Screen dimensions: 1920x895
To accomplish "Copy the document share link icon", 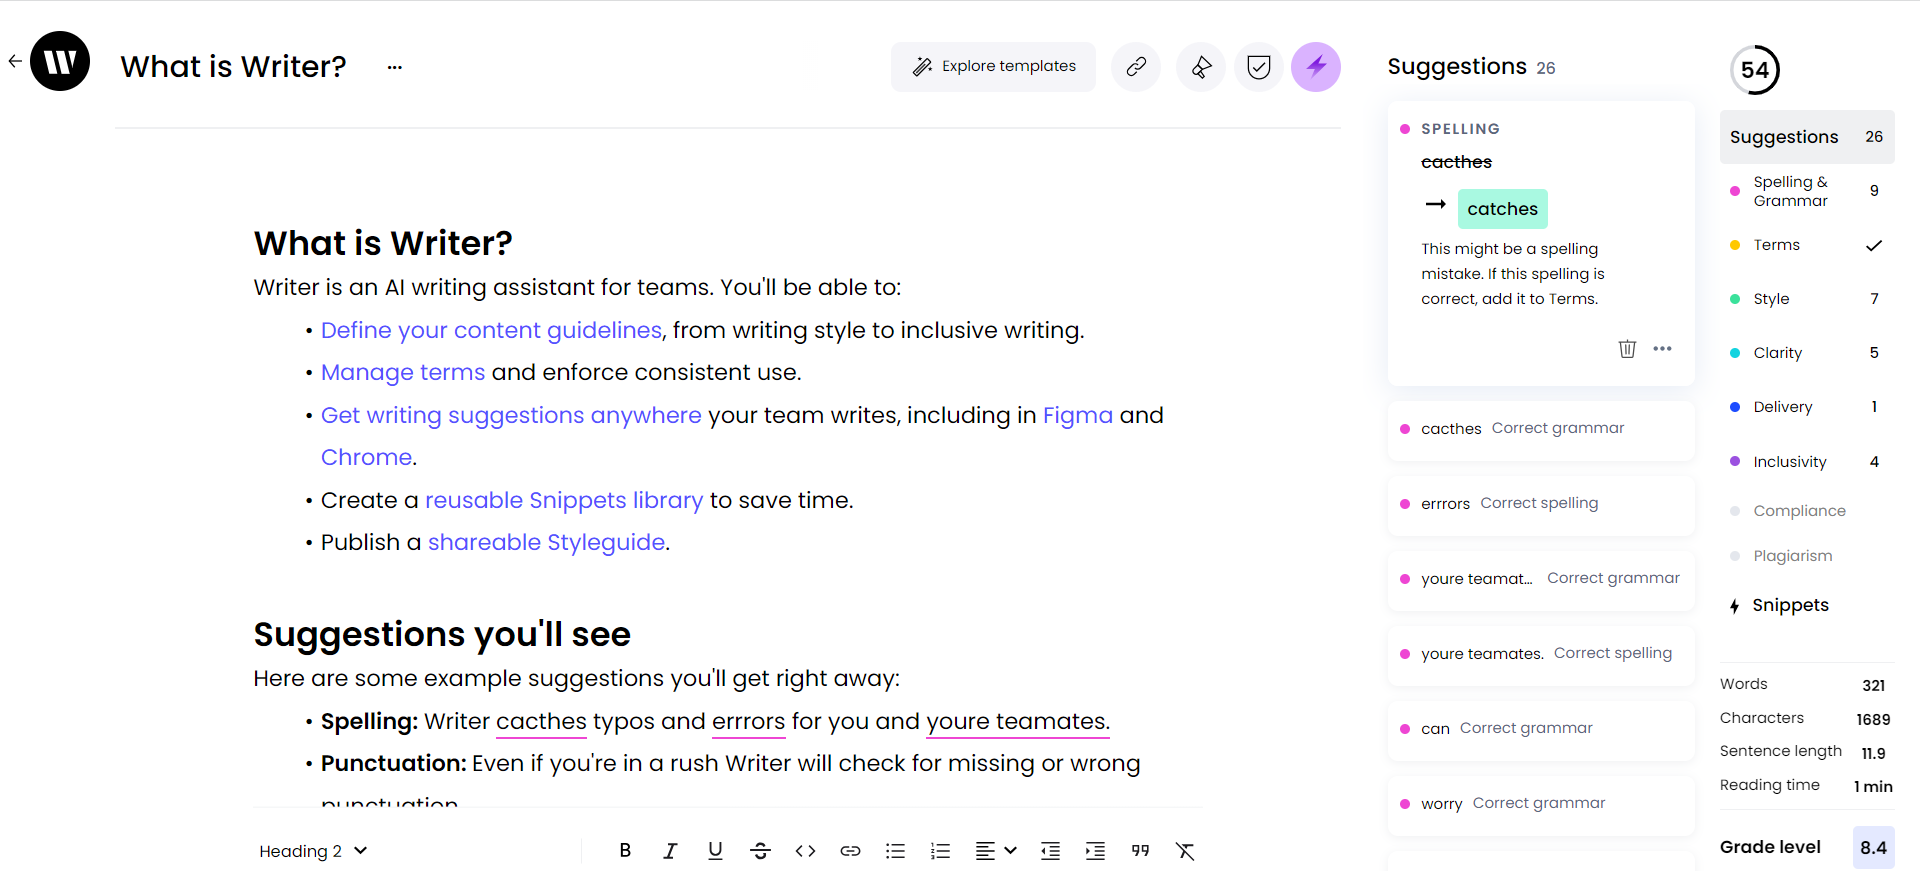I will coord(1136,67).
